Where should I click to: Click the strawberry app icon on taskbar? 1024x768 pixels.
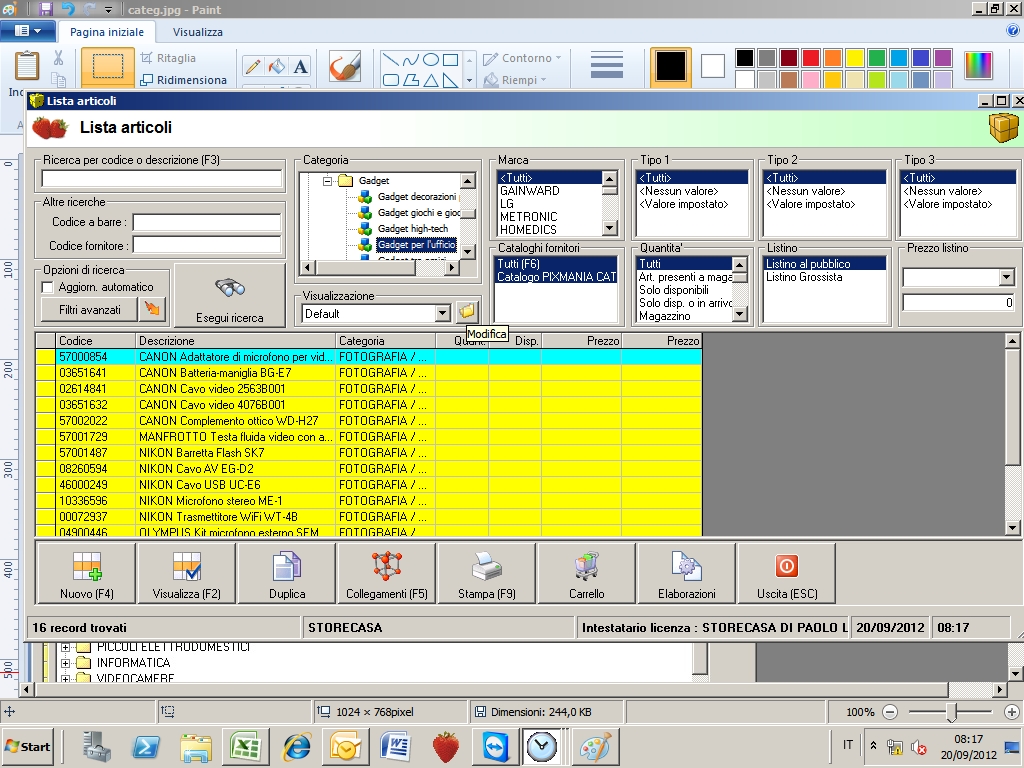pyautogui.click(x=446, y=746)
